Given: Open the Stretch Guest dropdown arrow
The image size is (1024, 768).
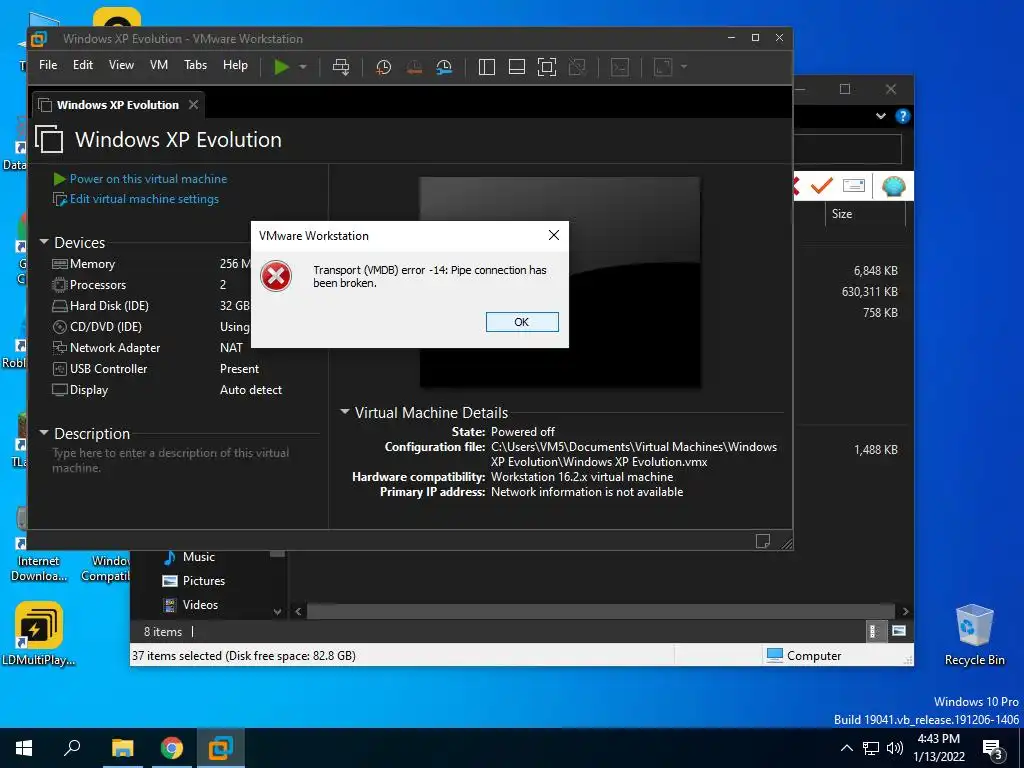Looking at the screenshot, I should coord(684,67).
